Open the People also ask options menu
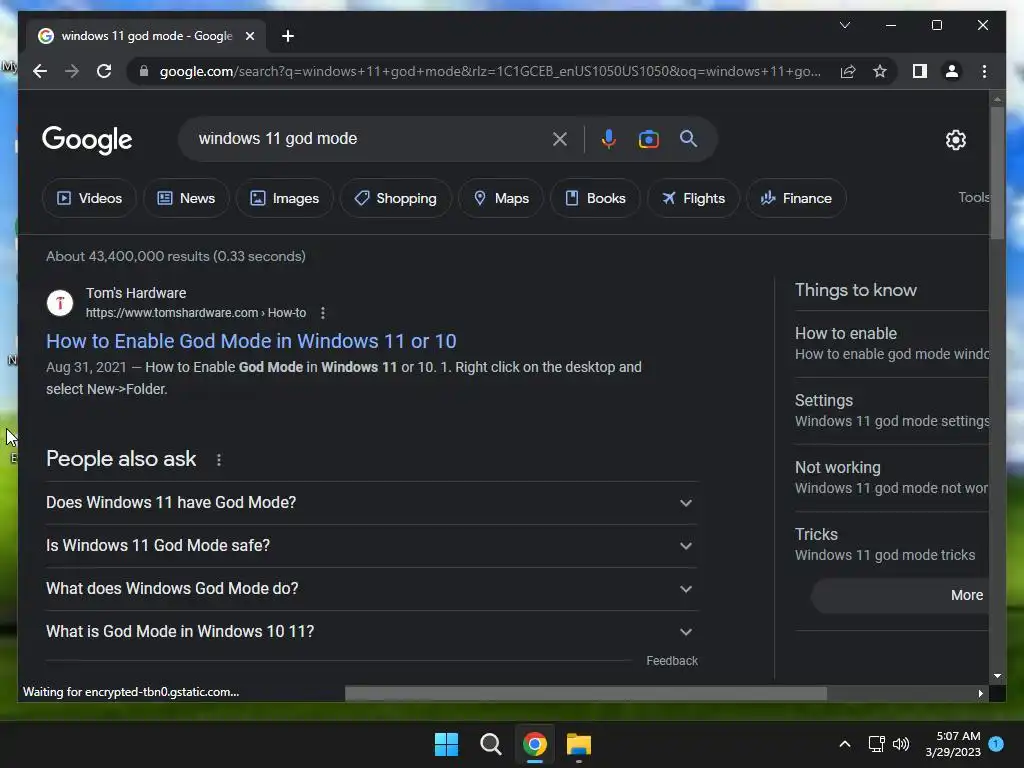1024x768 pixels. coord(219,460)
